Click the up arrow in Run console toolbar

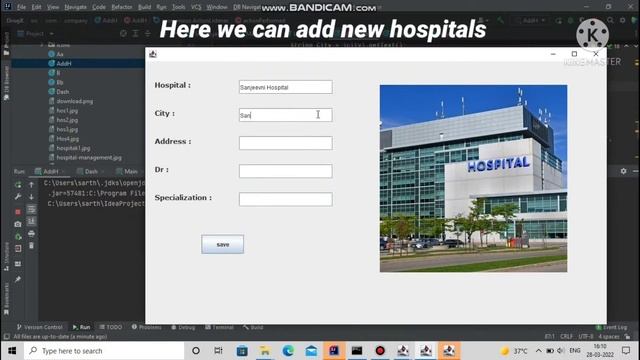coord(31,185)
